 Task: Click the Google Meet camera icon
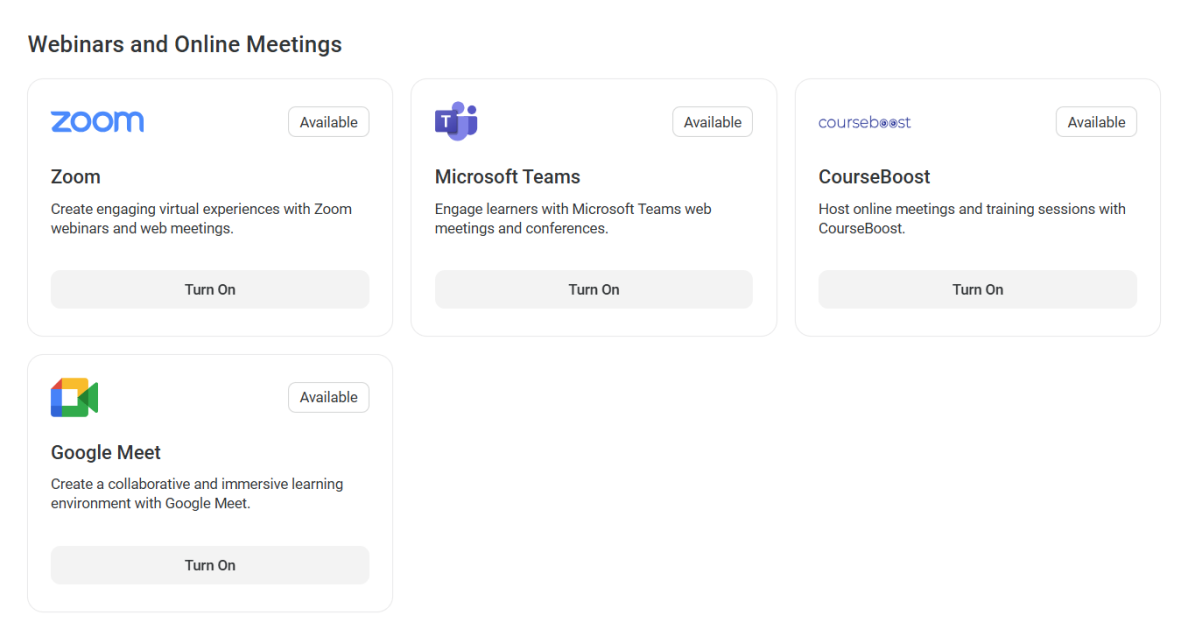[x=74, y=398]
